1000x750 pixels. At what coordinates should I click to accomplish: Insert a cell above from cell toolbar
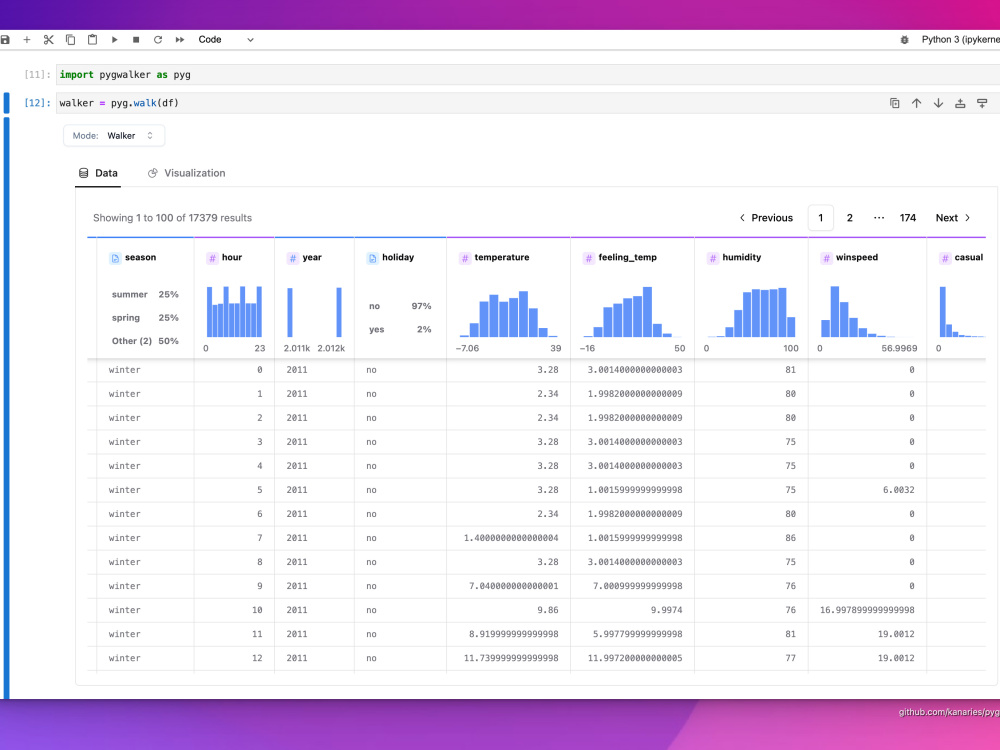click(x=960, y=103)
